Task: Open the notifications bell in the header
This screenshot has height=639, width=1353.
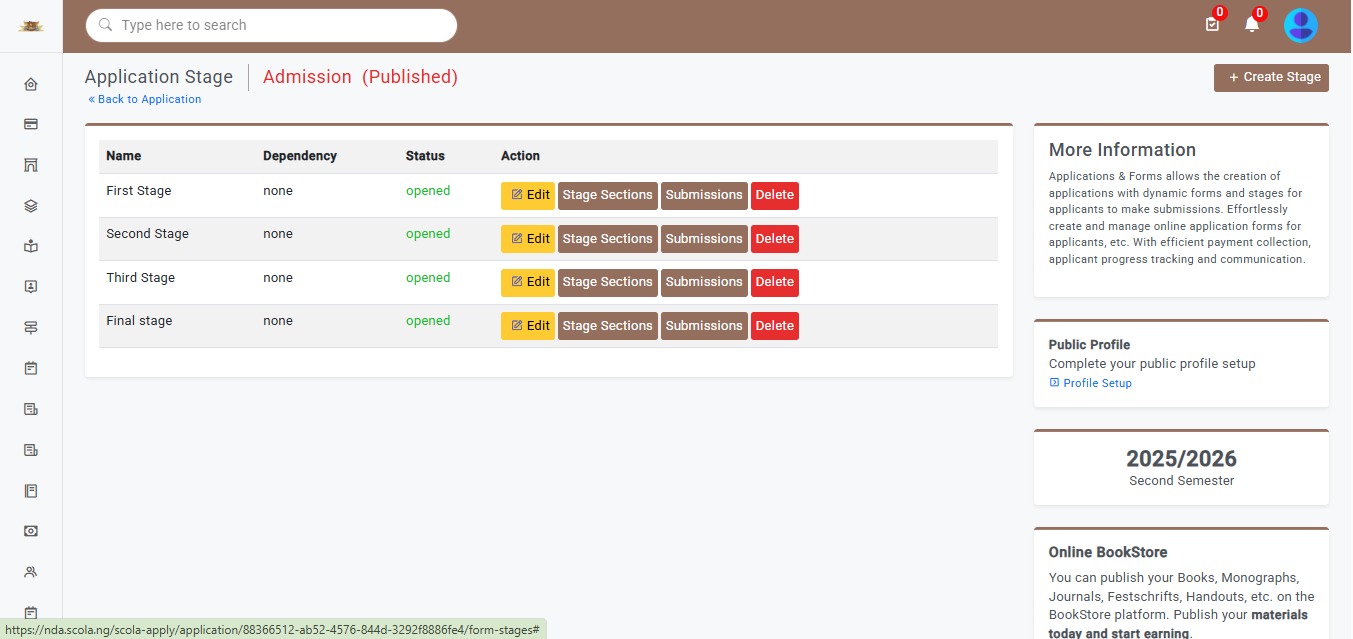Action: pos(1251,25)
